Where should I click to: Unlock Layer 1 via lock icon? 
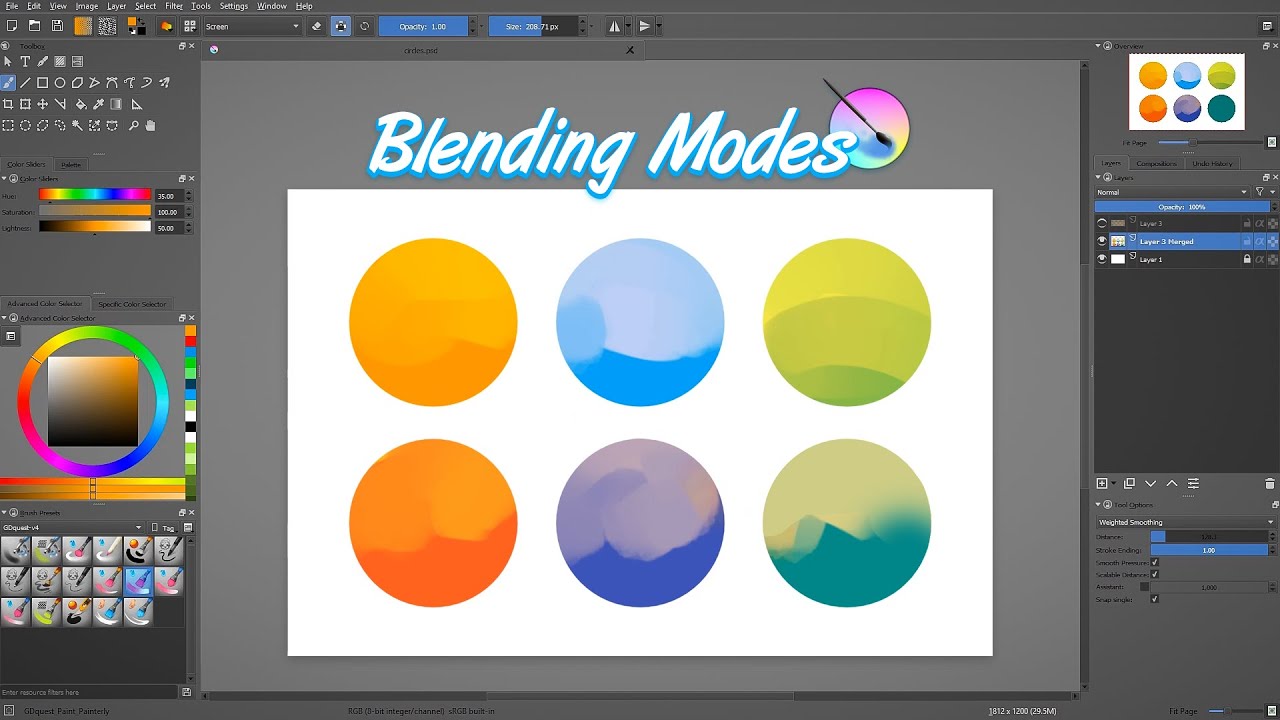click(x=1247, y=259)
